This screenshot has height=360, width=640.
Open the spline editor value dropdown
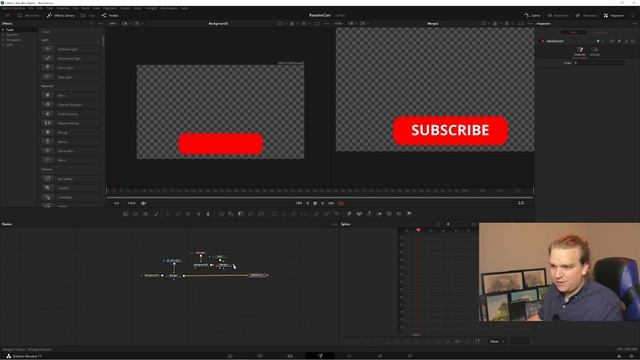[497, 341]
